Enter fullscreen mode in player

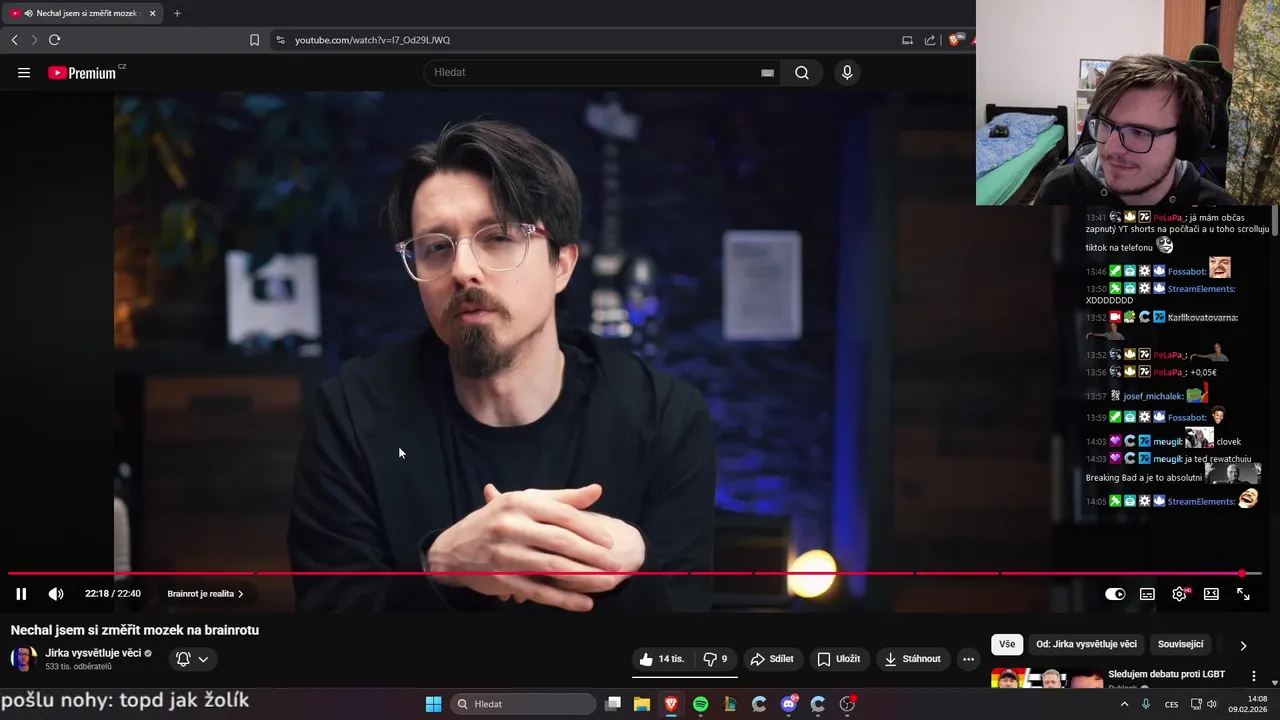coord(1243,594)
